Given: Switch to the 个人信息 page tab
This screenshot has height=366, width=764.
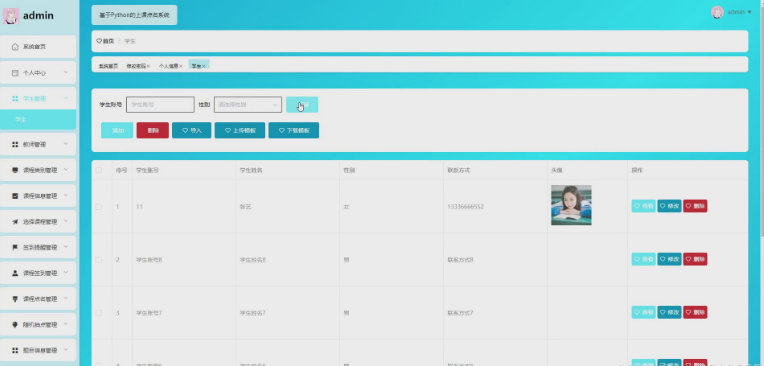Looking at the screenshot, I should 169,66.
